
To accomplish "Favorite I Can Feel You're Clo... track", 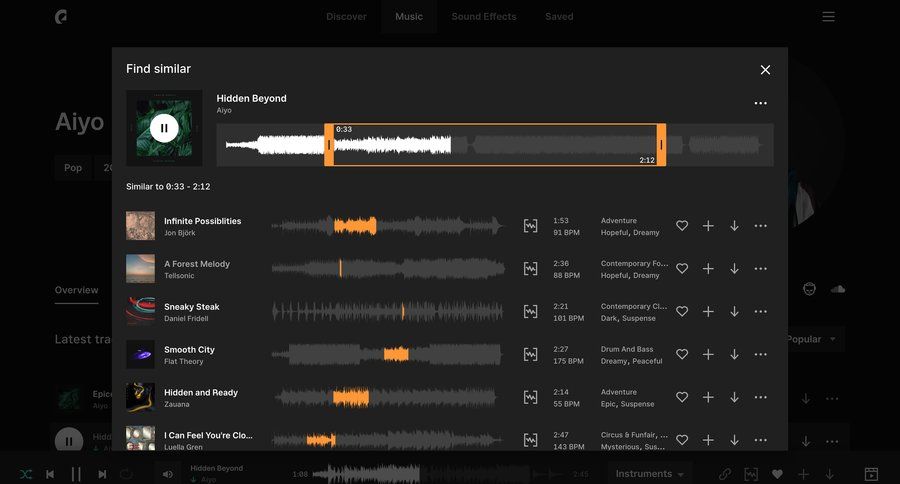I will pyautogui.click(x=682, y=440).
